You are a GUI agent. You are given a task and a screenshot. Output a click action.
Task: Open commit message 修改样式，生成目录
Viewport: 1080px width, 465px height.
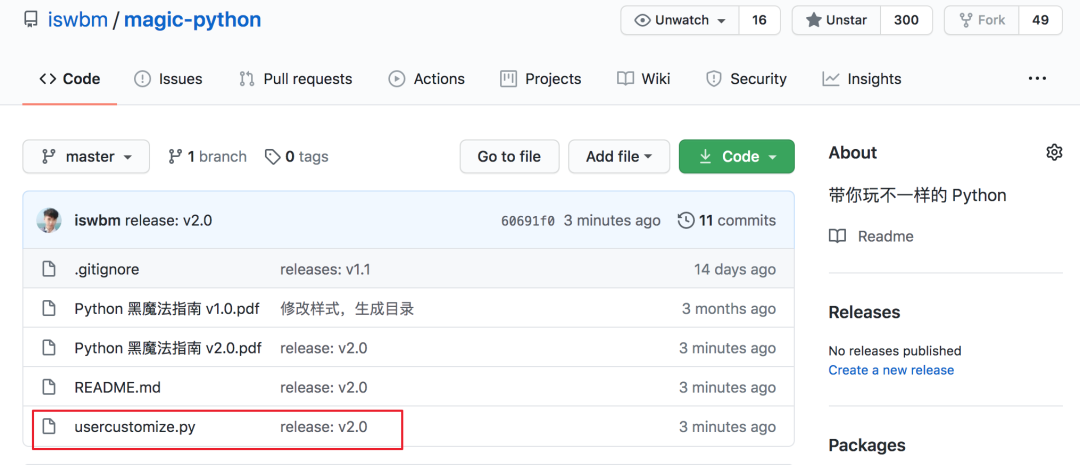point(347,309)
